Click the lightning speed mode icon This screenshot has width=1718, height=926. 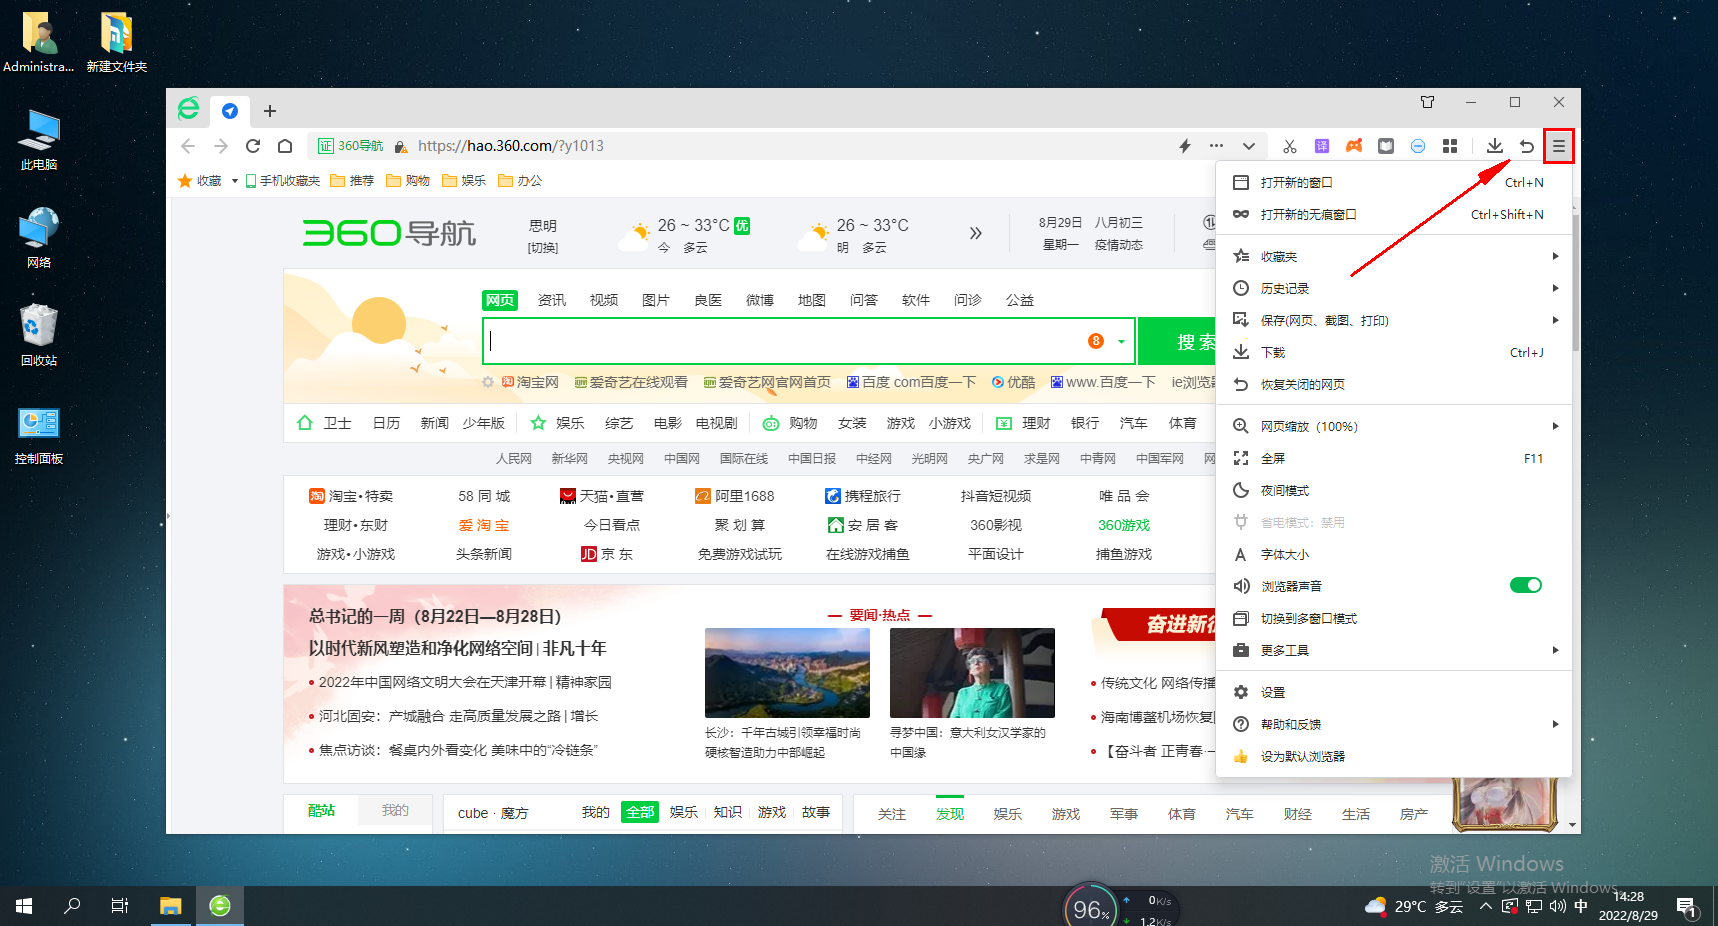pos(1185,146)
